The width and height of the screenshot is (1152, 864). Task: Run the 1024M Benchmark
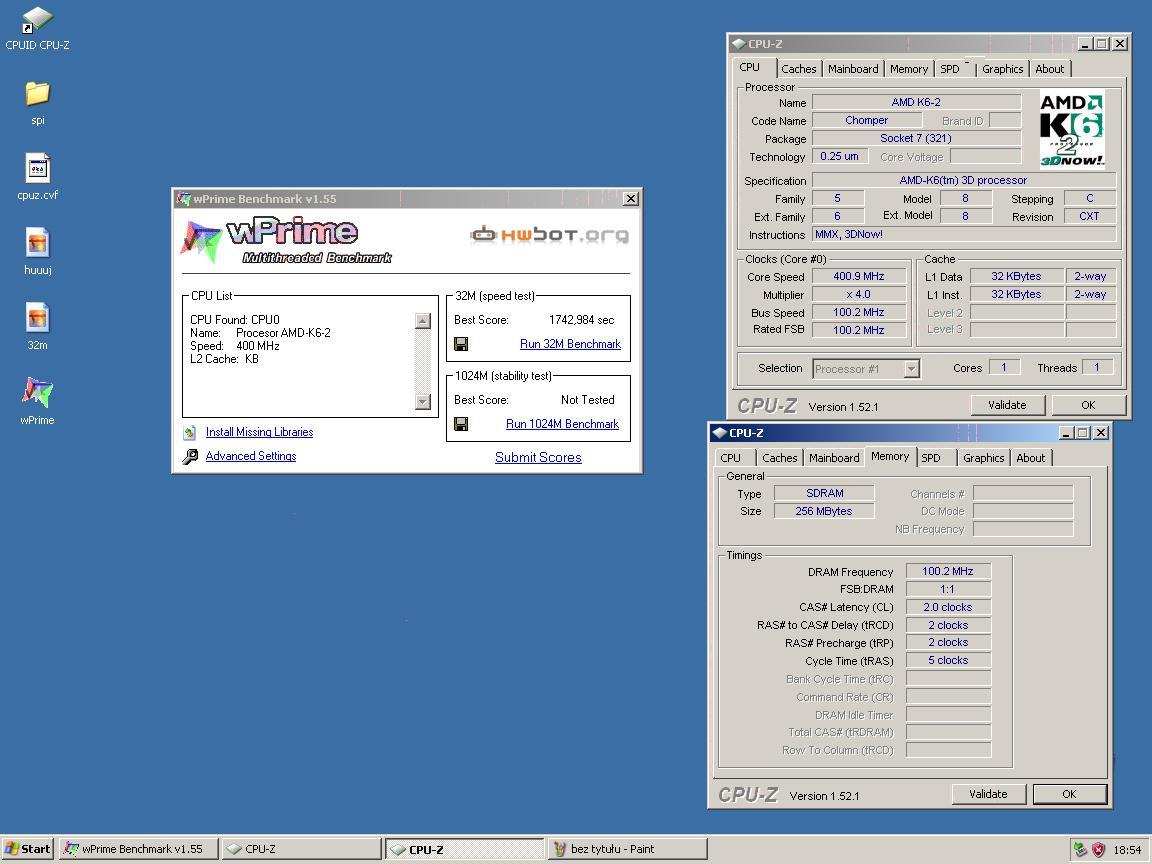click(562, 424)
